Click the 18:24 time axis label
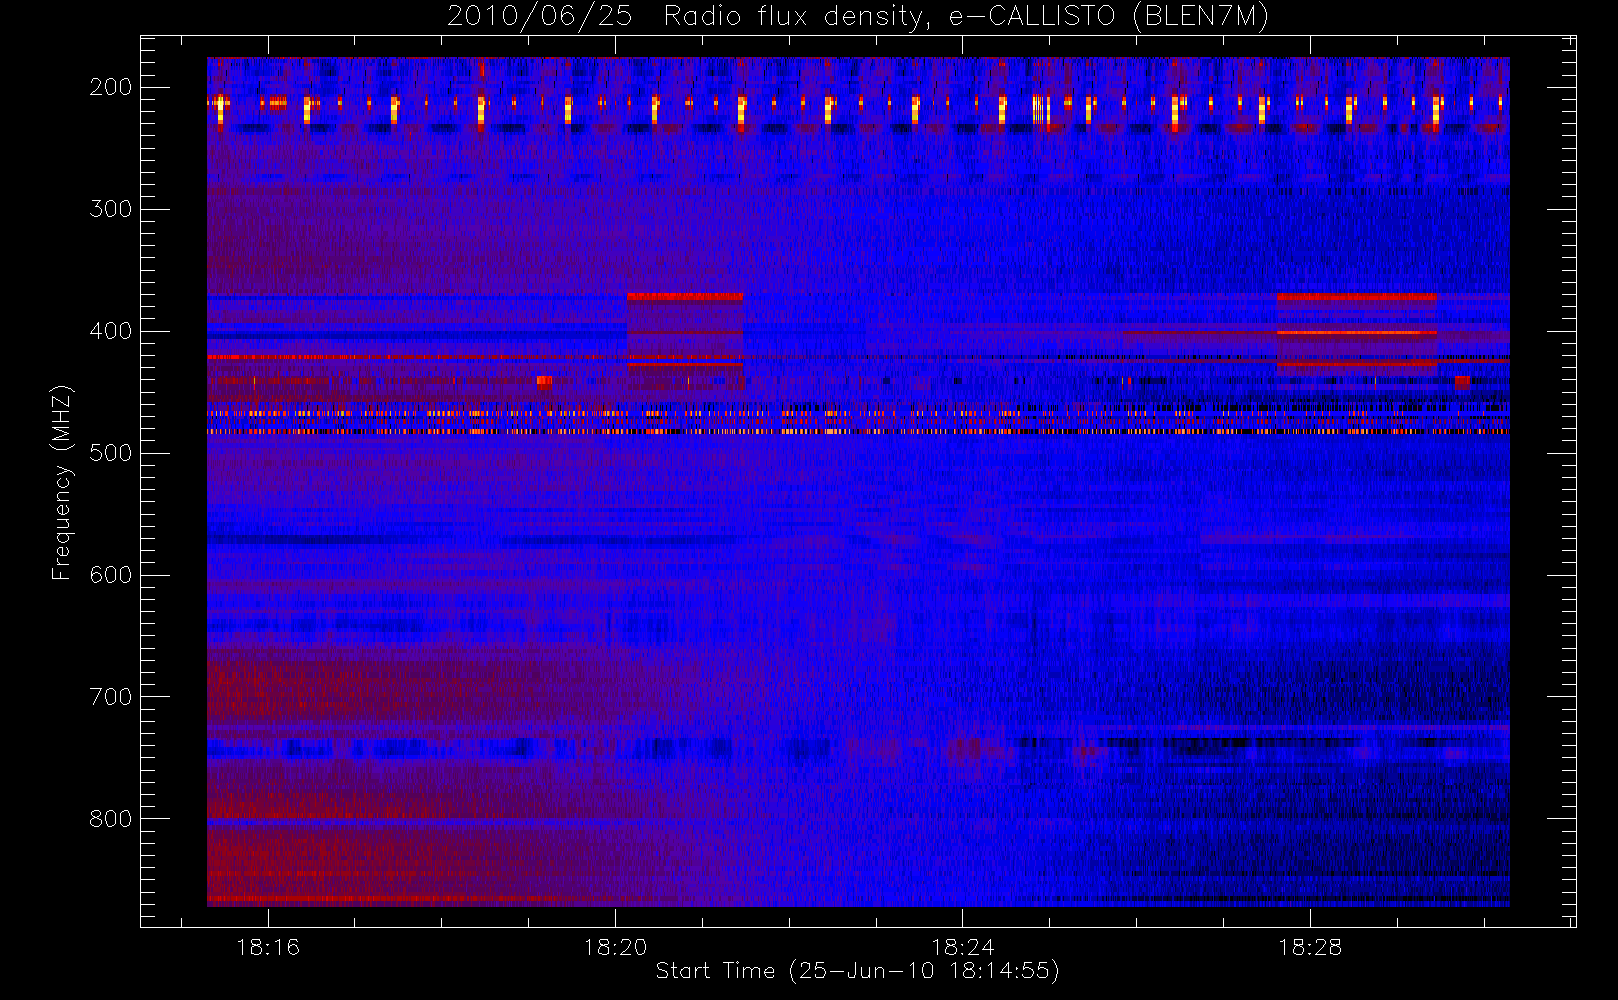The width and height of the screenshot is (1618, 1000). [962, 947]
